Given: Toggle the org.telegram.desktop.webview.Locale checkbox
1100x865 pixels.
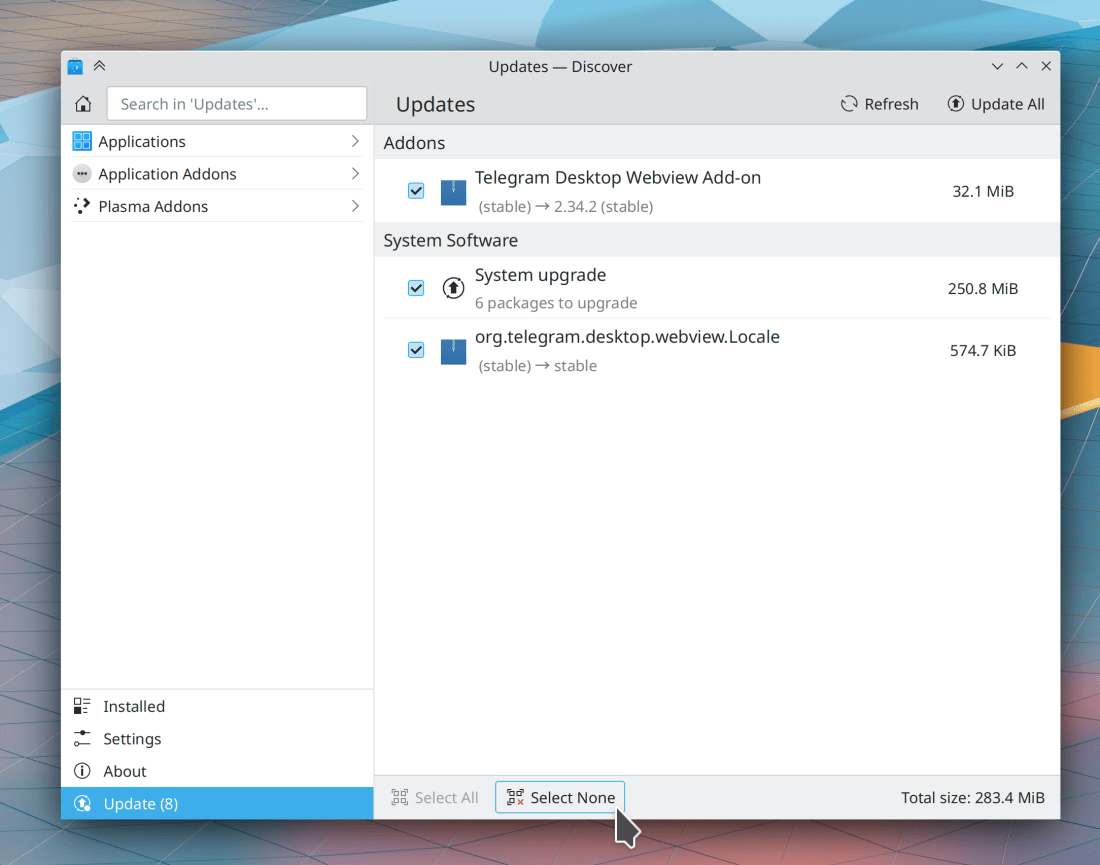Looking at the screenshot, I should click(x=416, y=350).
